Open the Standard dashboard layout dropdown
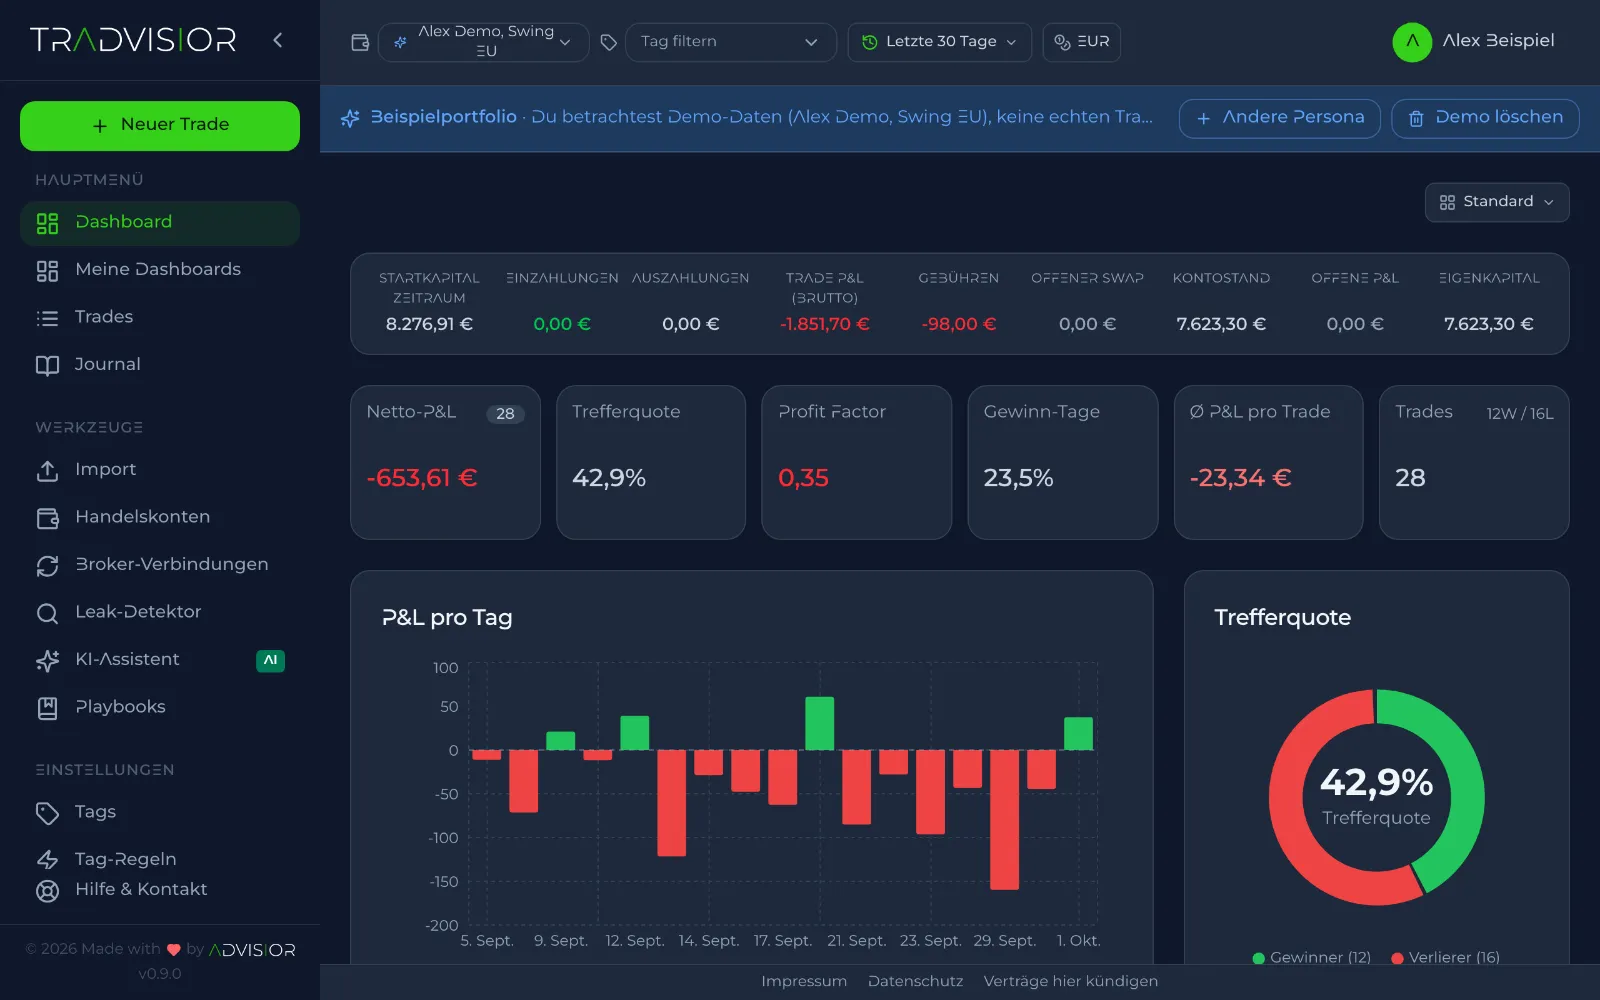Screen dimensions: 1600x1000 [1496, 202]
